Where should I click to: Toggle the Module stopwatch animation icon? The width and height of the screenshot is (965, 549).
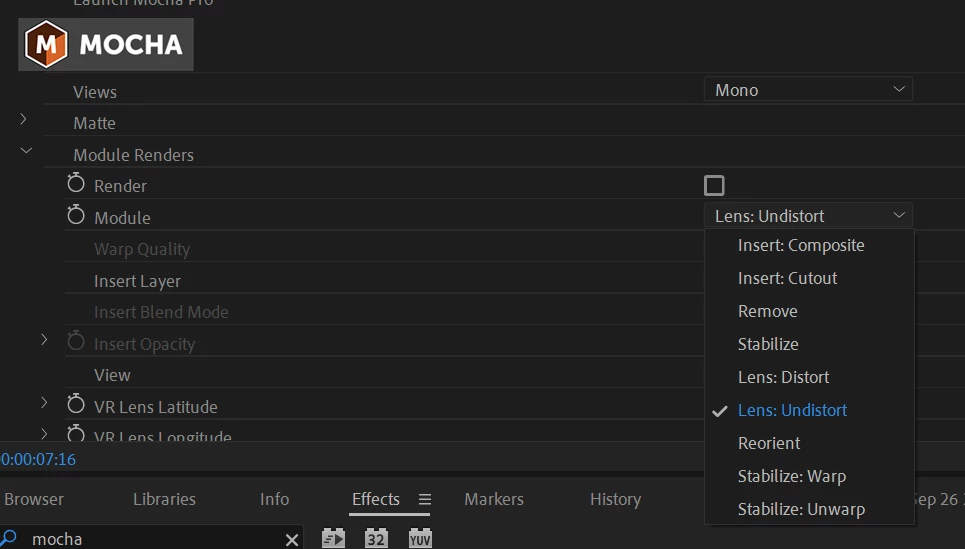(x=76, y=215)
